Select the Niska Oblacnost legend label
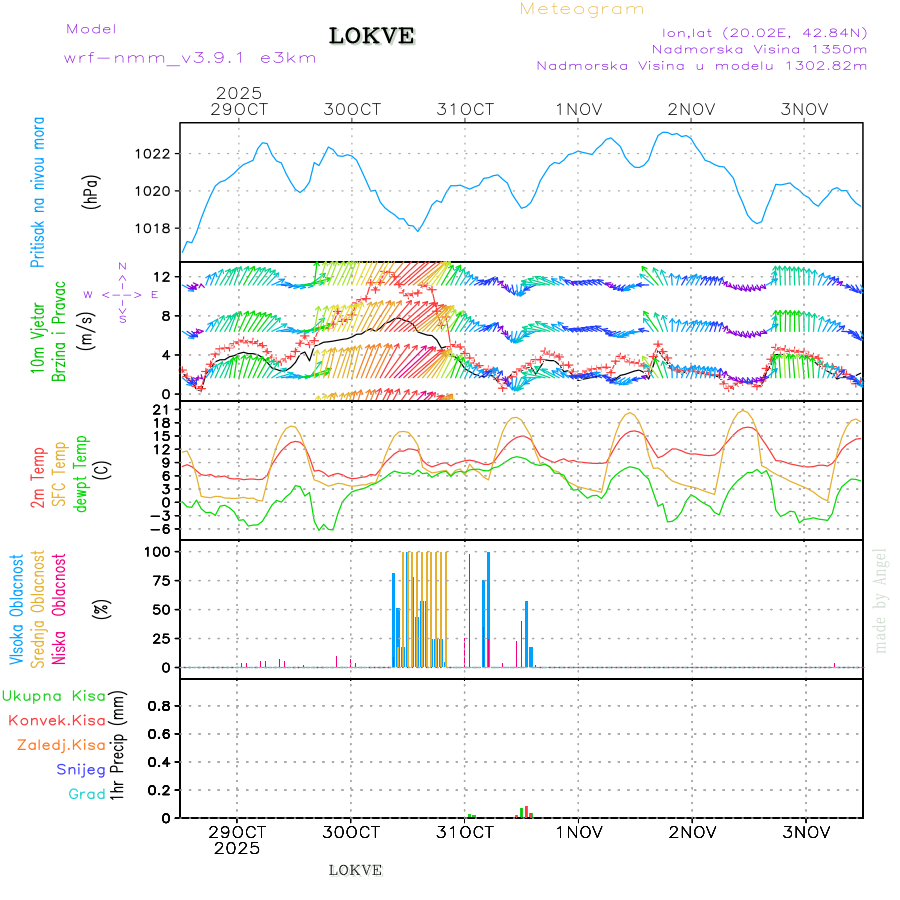900x900 pixels. [x=59, y=609]
